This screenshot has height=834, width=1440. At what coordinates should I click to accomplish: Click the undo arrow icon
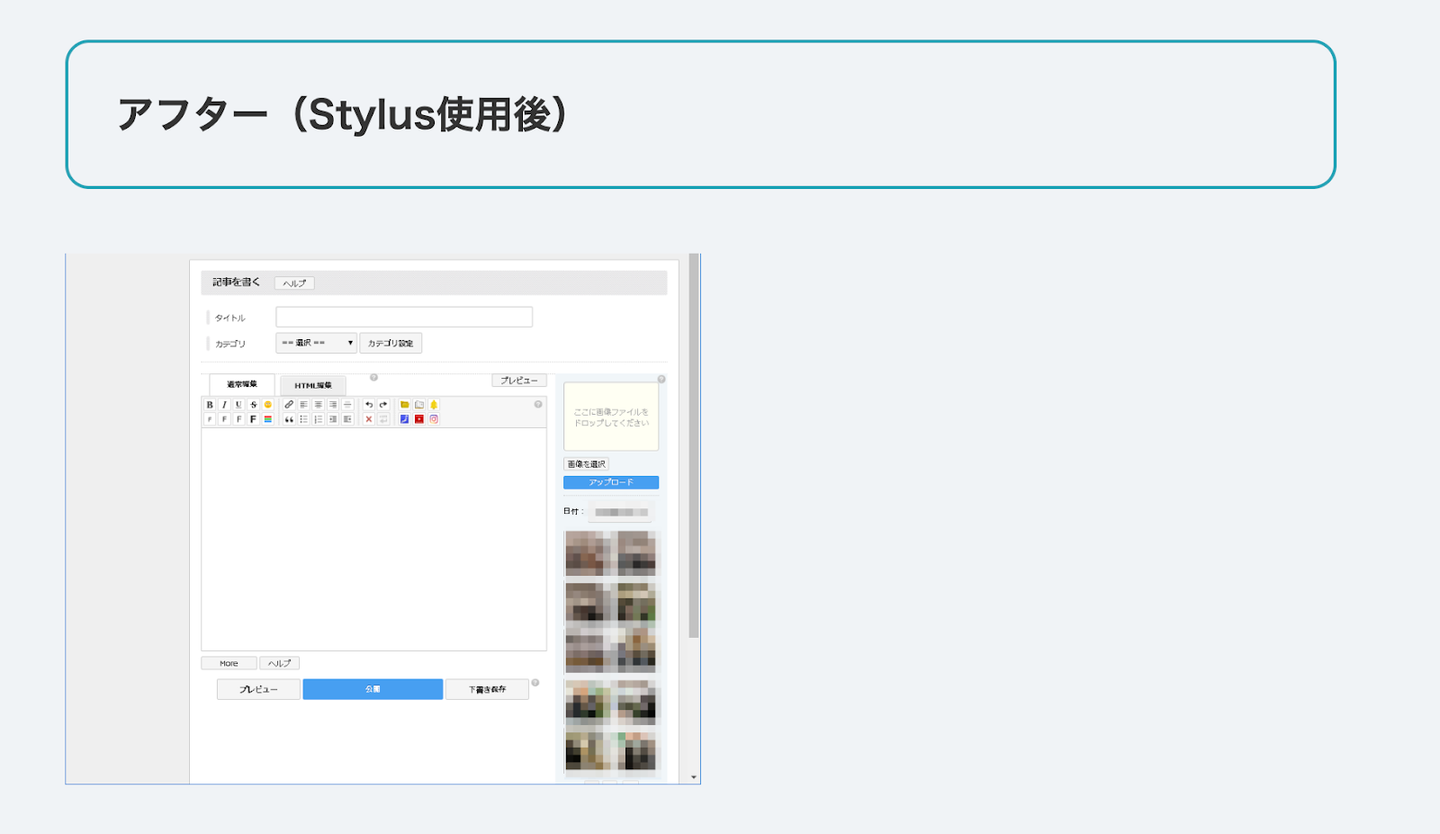369,404
